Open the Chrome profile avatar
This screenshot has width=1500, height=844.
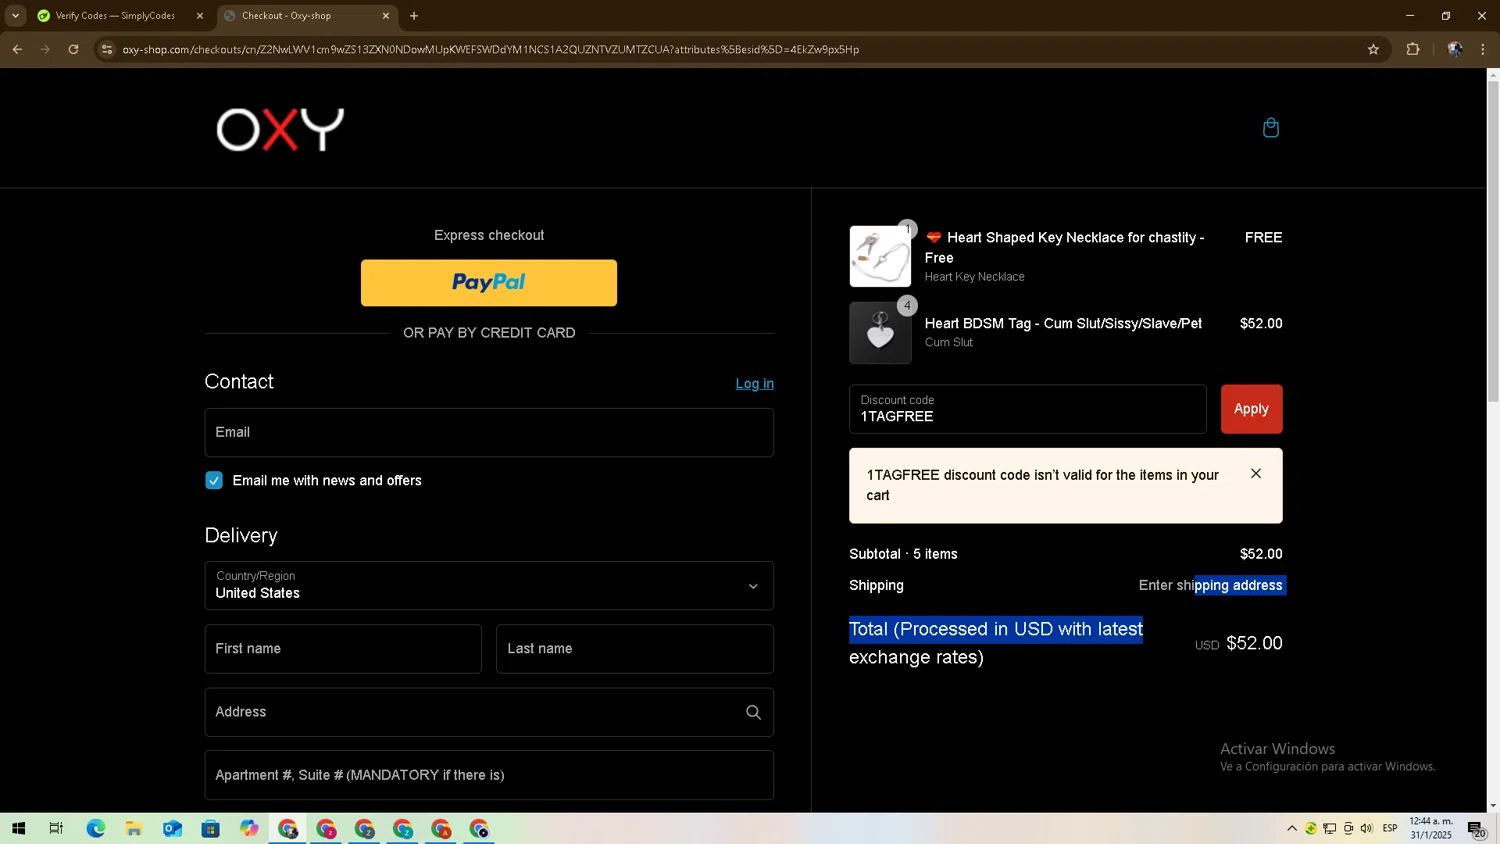[x=1455, y=49]
